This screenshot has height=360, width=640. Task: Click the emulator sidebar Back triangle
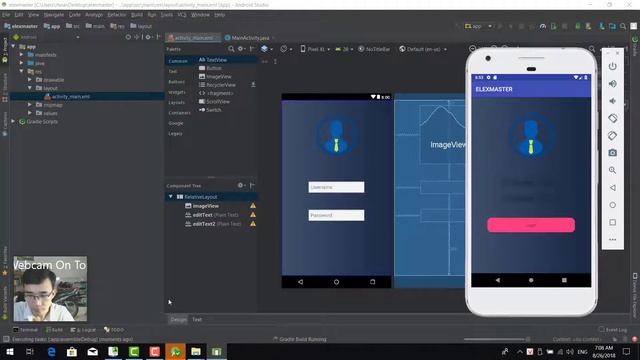pos(613,188)
